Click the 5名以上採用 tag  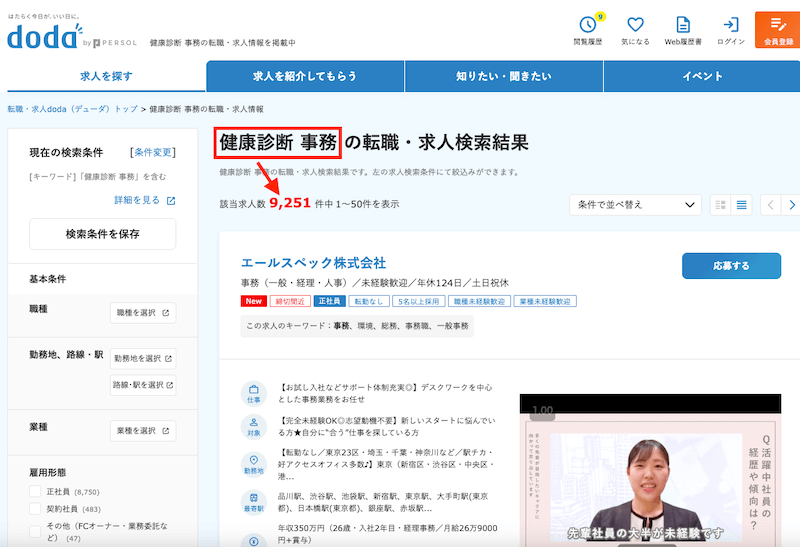[x=419, y=301]
